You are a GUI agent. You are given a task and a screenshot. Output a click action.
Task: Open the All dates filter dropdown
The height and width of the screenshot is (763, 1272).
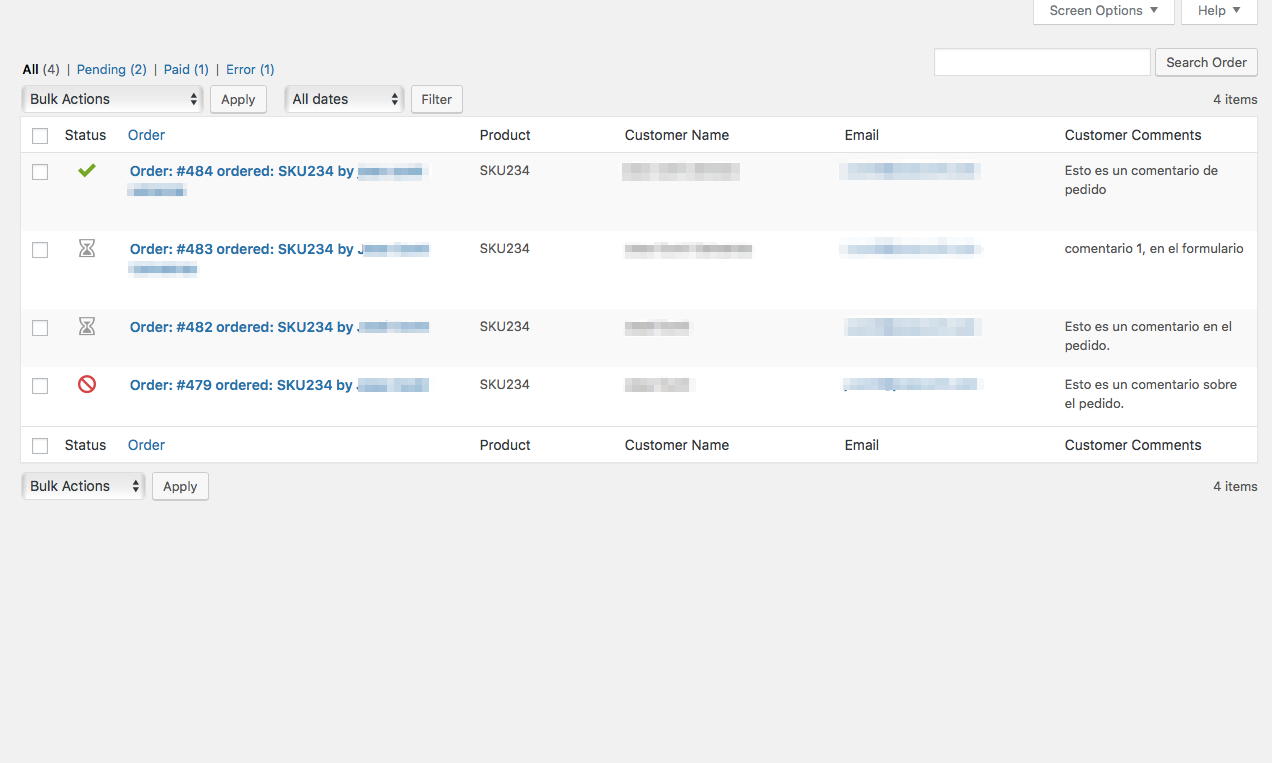(344, 99)
